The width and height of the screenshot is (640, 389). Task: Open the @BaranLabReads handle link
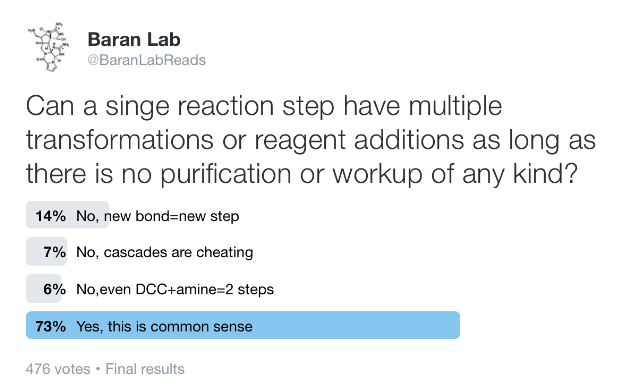tap(146, 60)
